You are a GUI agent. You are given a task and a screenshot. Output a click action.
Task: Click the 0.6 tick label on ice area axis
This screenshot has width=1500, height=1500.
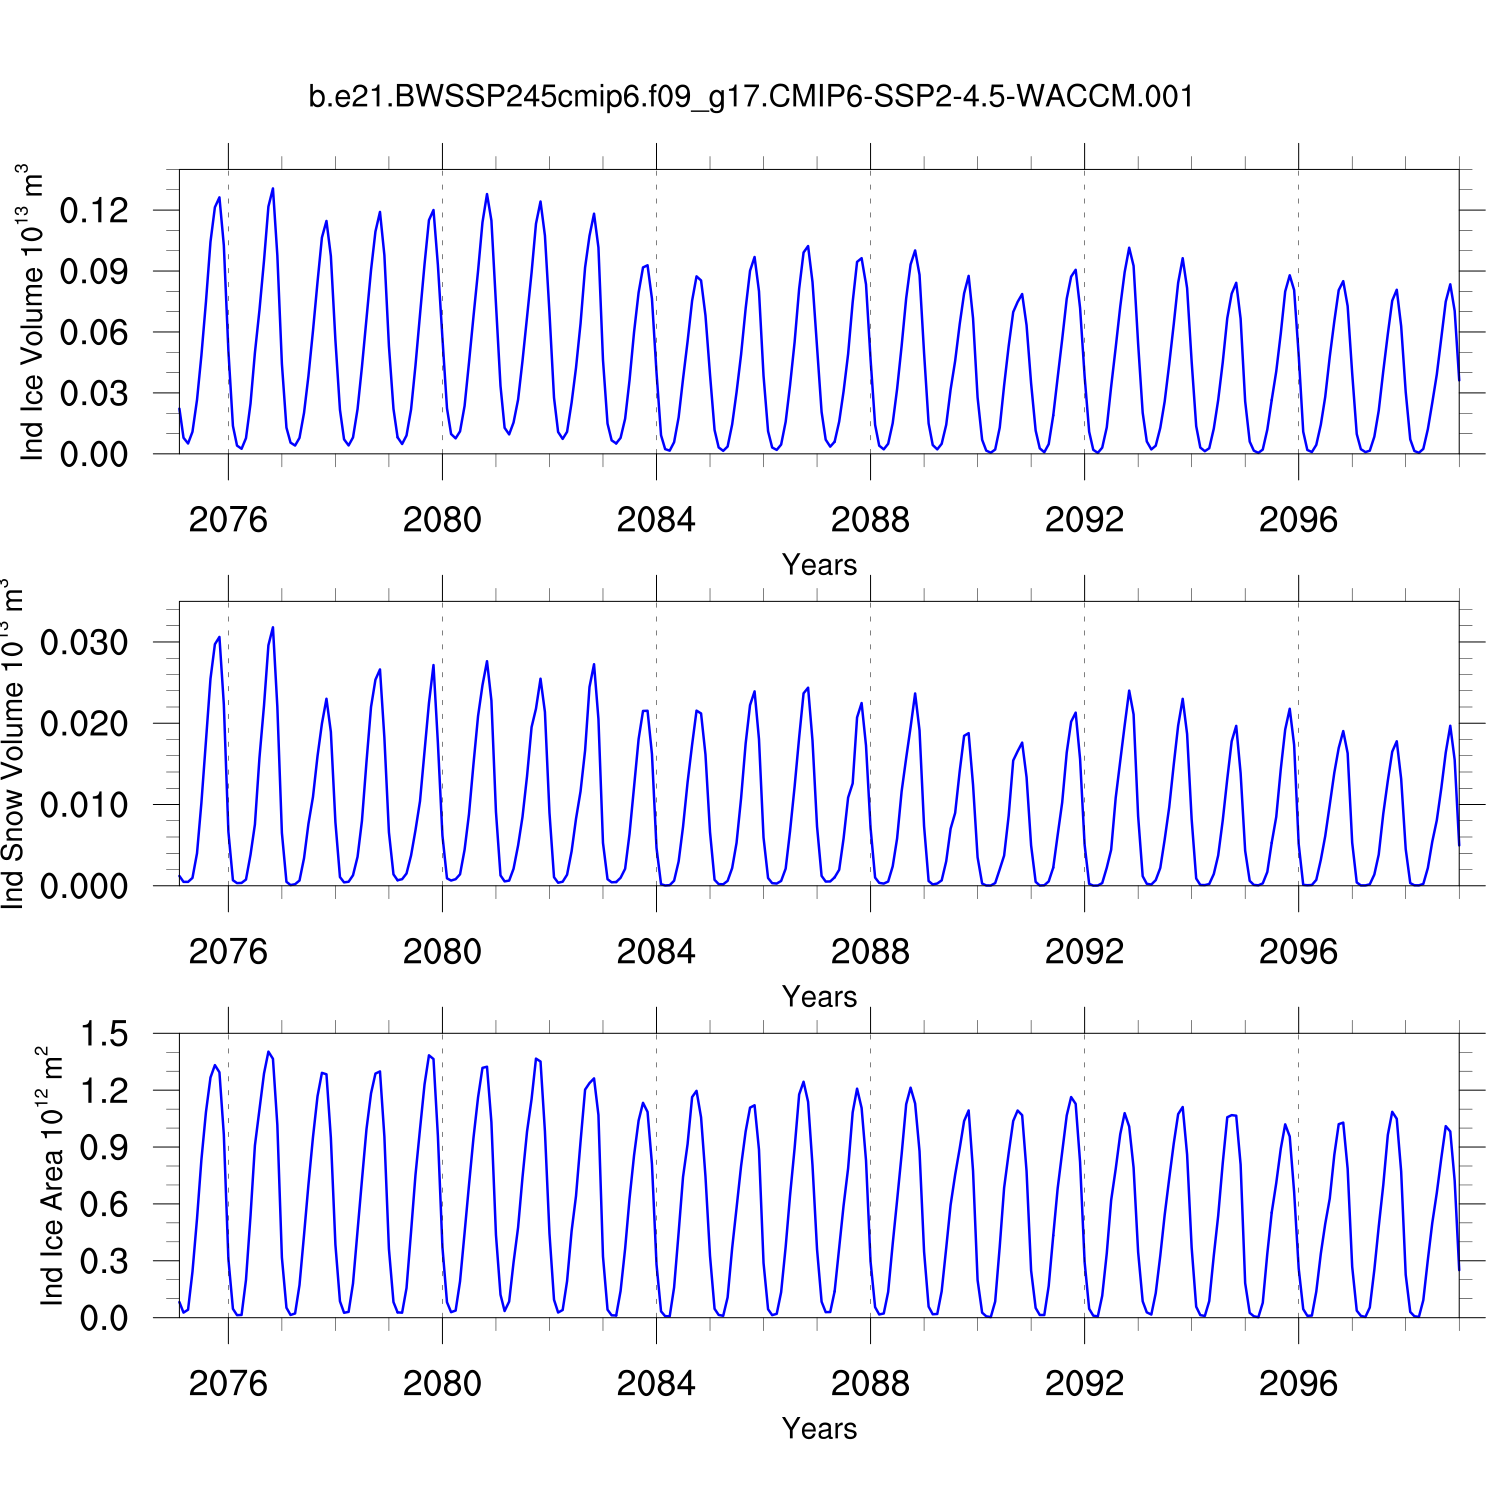point(105,1205)
